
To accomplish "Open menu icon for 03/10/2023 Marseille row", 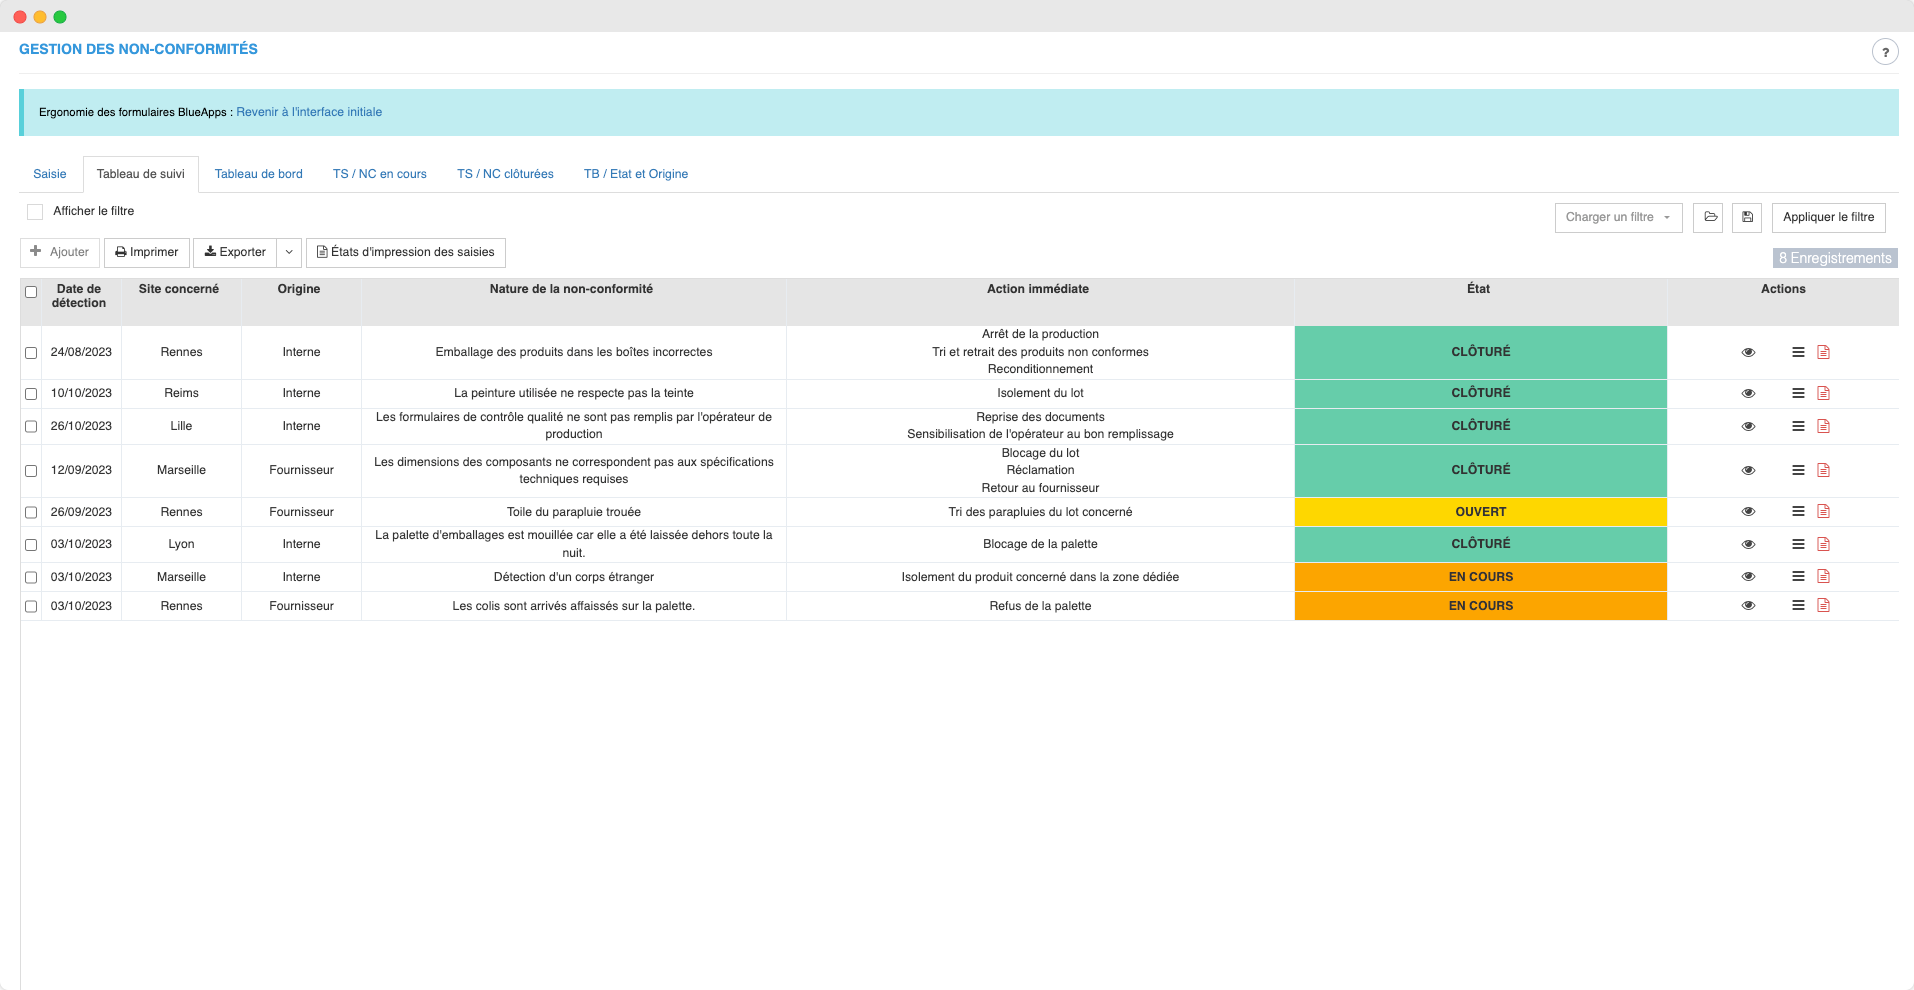I will tap(1798, 576).
